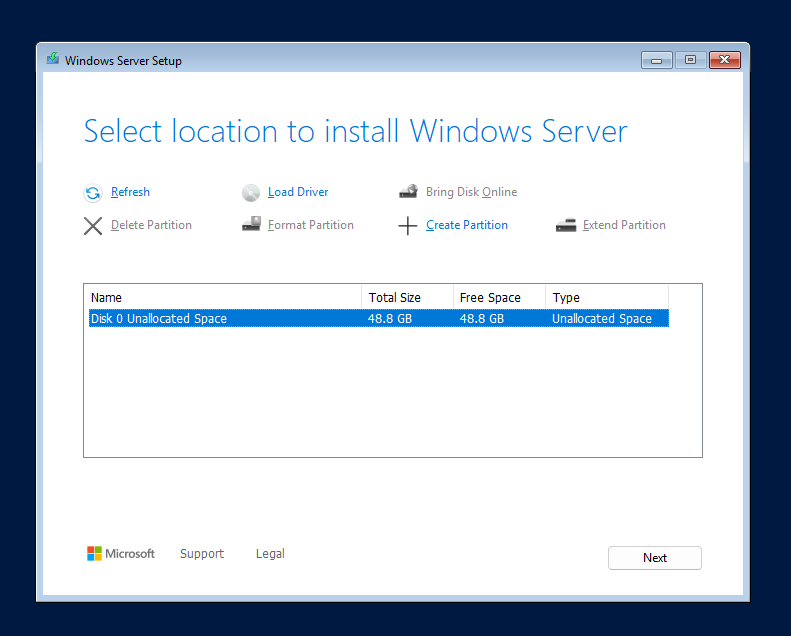Click the Type column header
Viewport: 791px width, 636px height.
(607, 298)
